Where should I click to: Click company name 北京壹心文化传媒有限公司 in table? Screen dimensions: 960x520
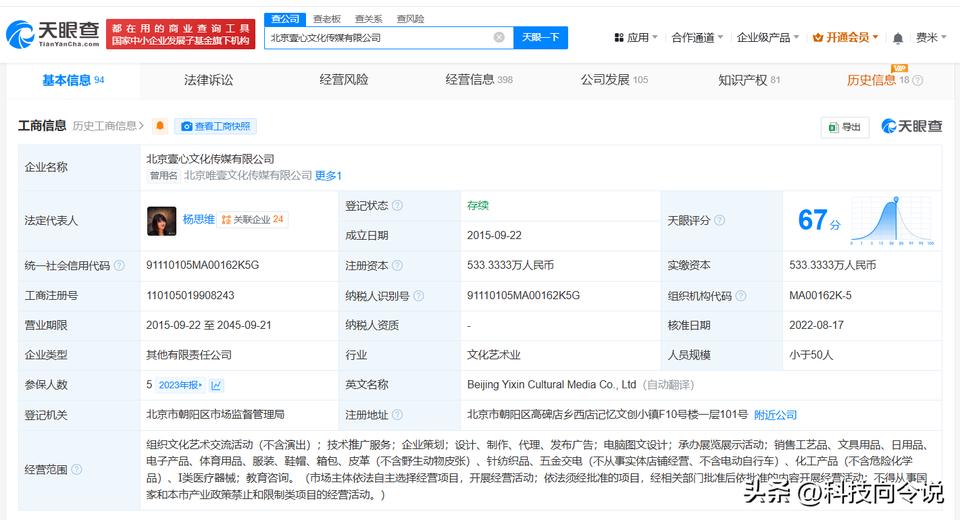(210, 159)
